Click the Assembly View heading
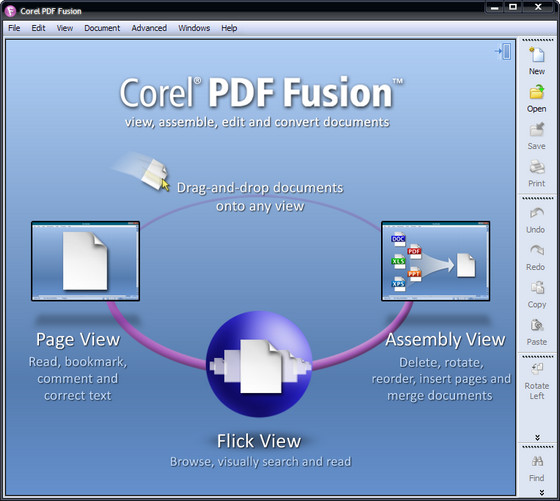This screenshot has width=560, height=501. coord(445,340)
